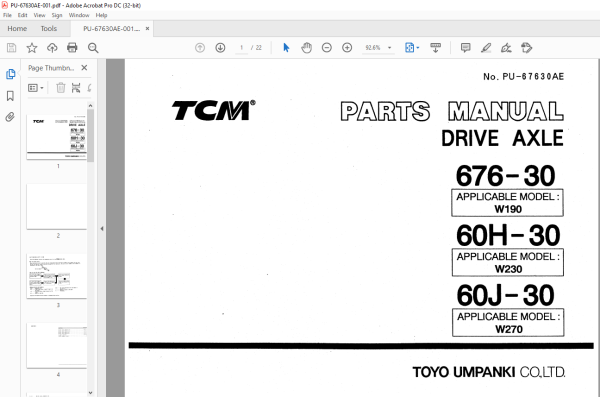Add star bookmark to file

[32, 47]
